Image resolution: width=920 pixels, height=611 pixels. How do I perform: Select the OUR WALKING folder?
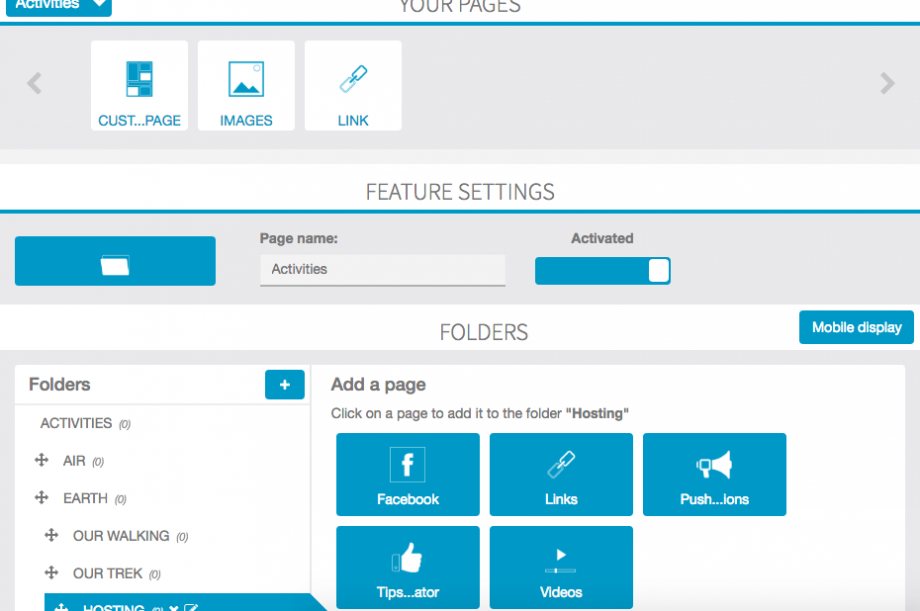click(121, 536)
